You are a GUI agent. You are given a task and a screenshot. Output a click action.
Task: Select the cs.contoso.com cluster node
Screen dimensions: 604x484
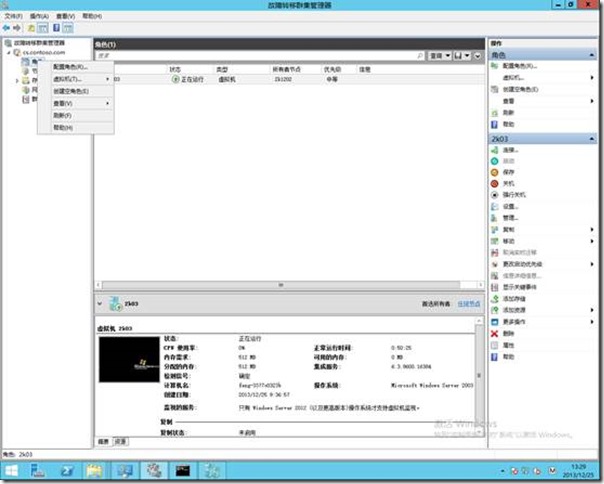pos(44,52)
